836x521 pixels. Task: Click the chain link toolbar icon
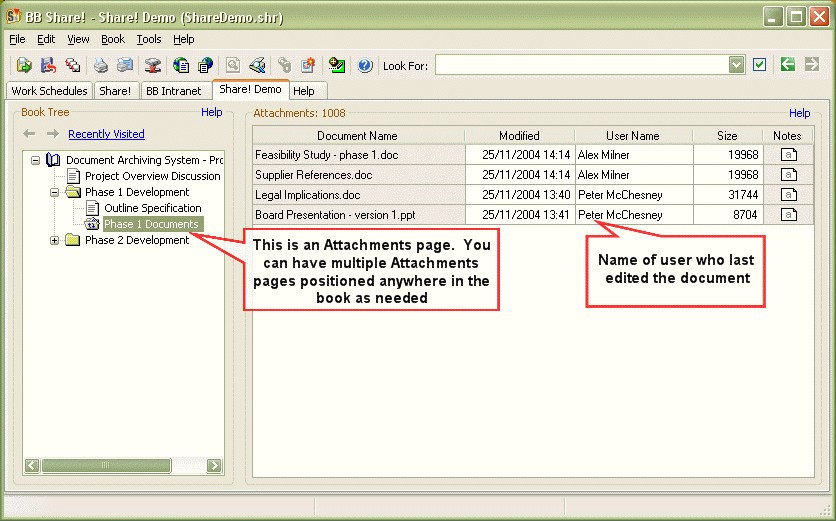[285, 65]
